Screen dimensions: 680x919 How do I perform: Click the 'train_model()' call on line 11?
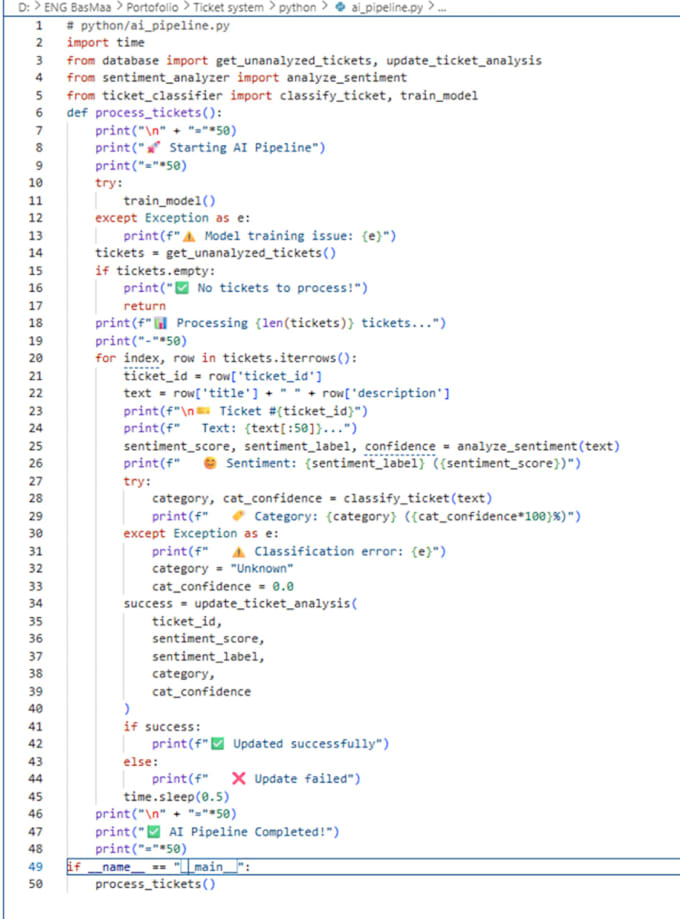point(169,200)
